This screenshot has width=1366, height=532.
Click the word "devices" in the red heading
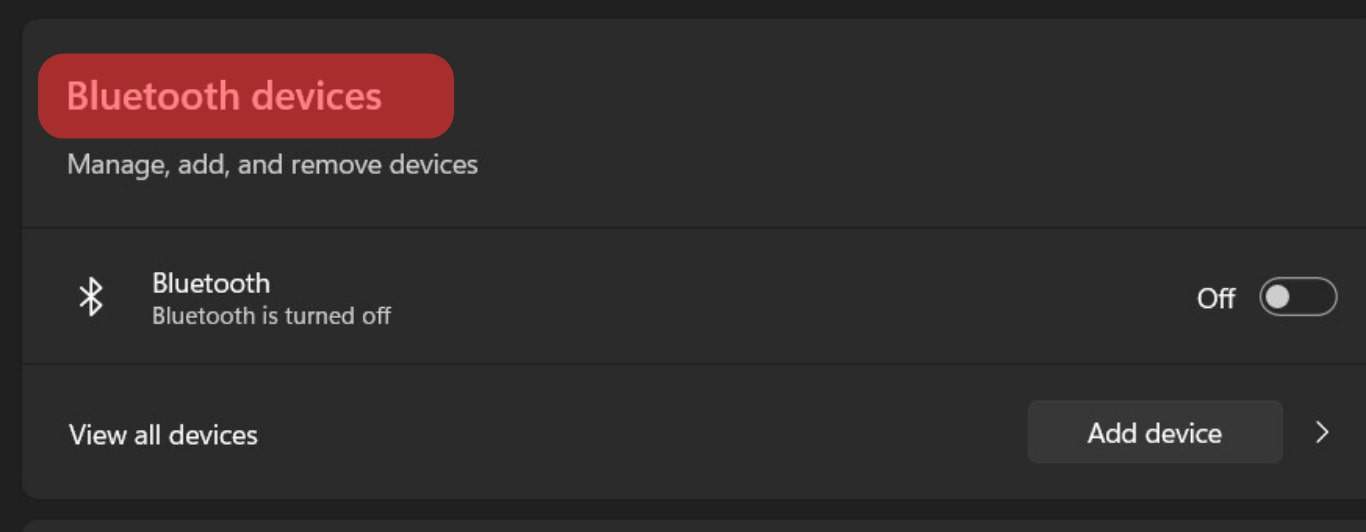(316, 96)
